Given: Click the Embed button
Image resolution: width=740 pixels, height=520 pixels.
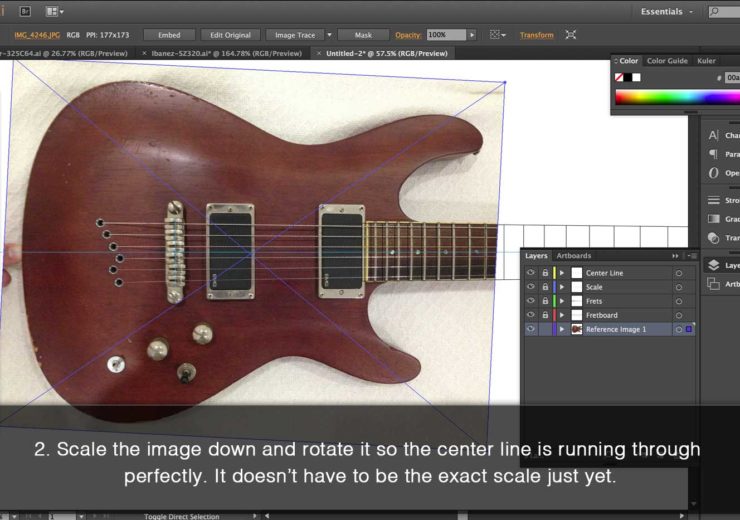Looking at the screenshot, I should click(169, 35).
